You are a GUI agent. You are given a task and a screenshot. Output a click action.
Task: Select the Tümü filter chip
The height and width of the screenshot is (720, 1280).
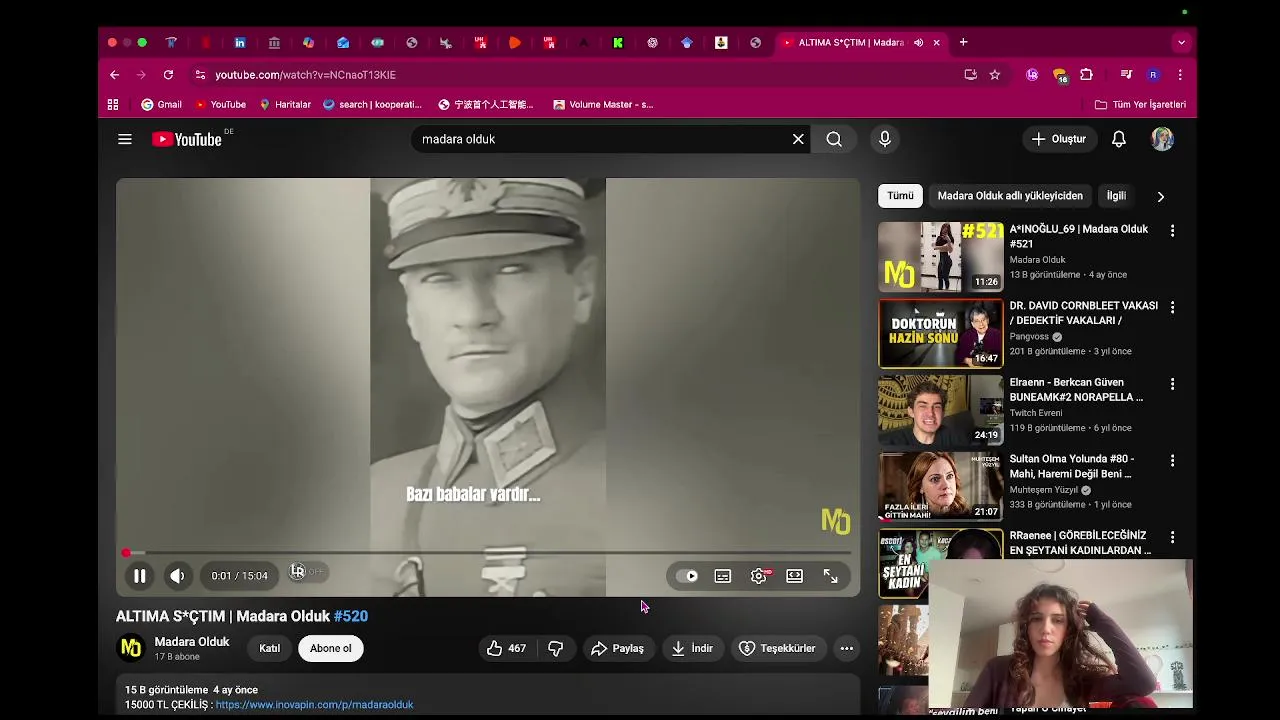pos(900,196)
